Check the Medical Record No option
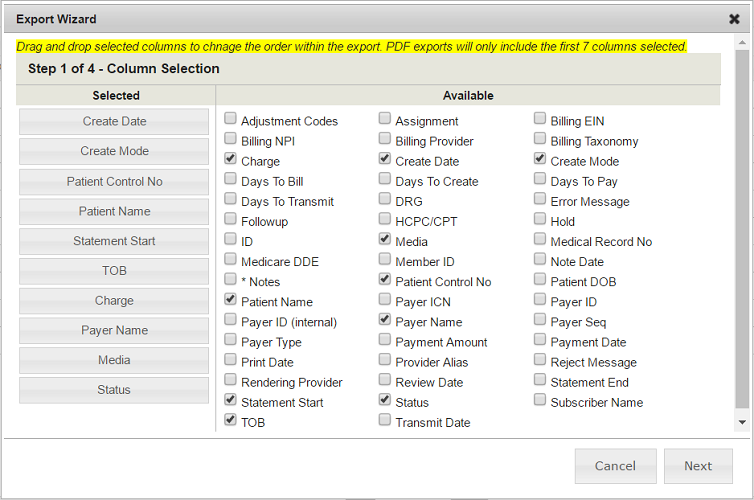This screenshot has height=500, width=754. click(540, 240)
